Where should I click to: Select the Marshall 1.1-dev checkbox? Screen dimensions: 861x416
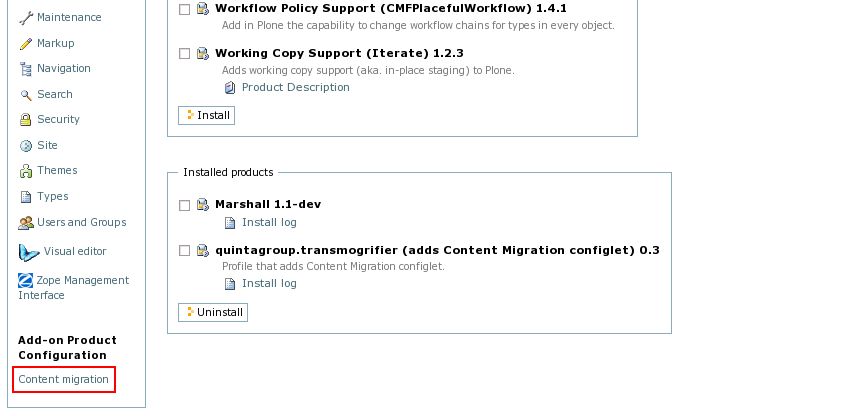tap(184, 205)
